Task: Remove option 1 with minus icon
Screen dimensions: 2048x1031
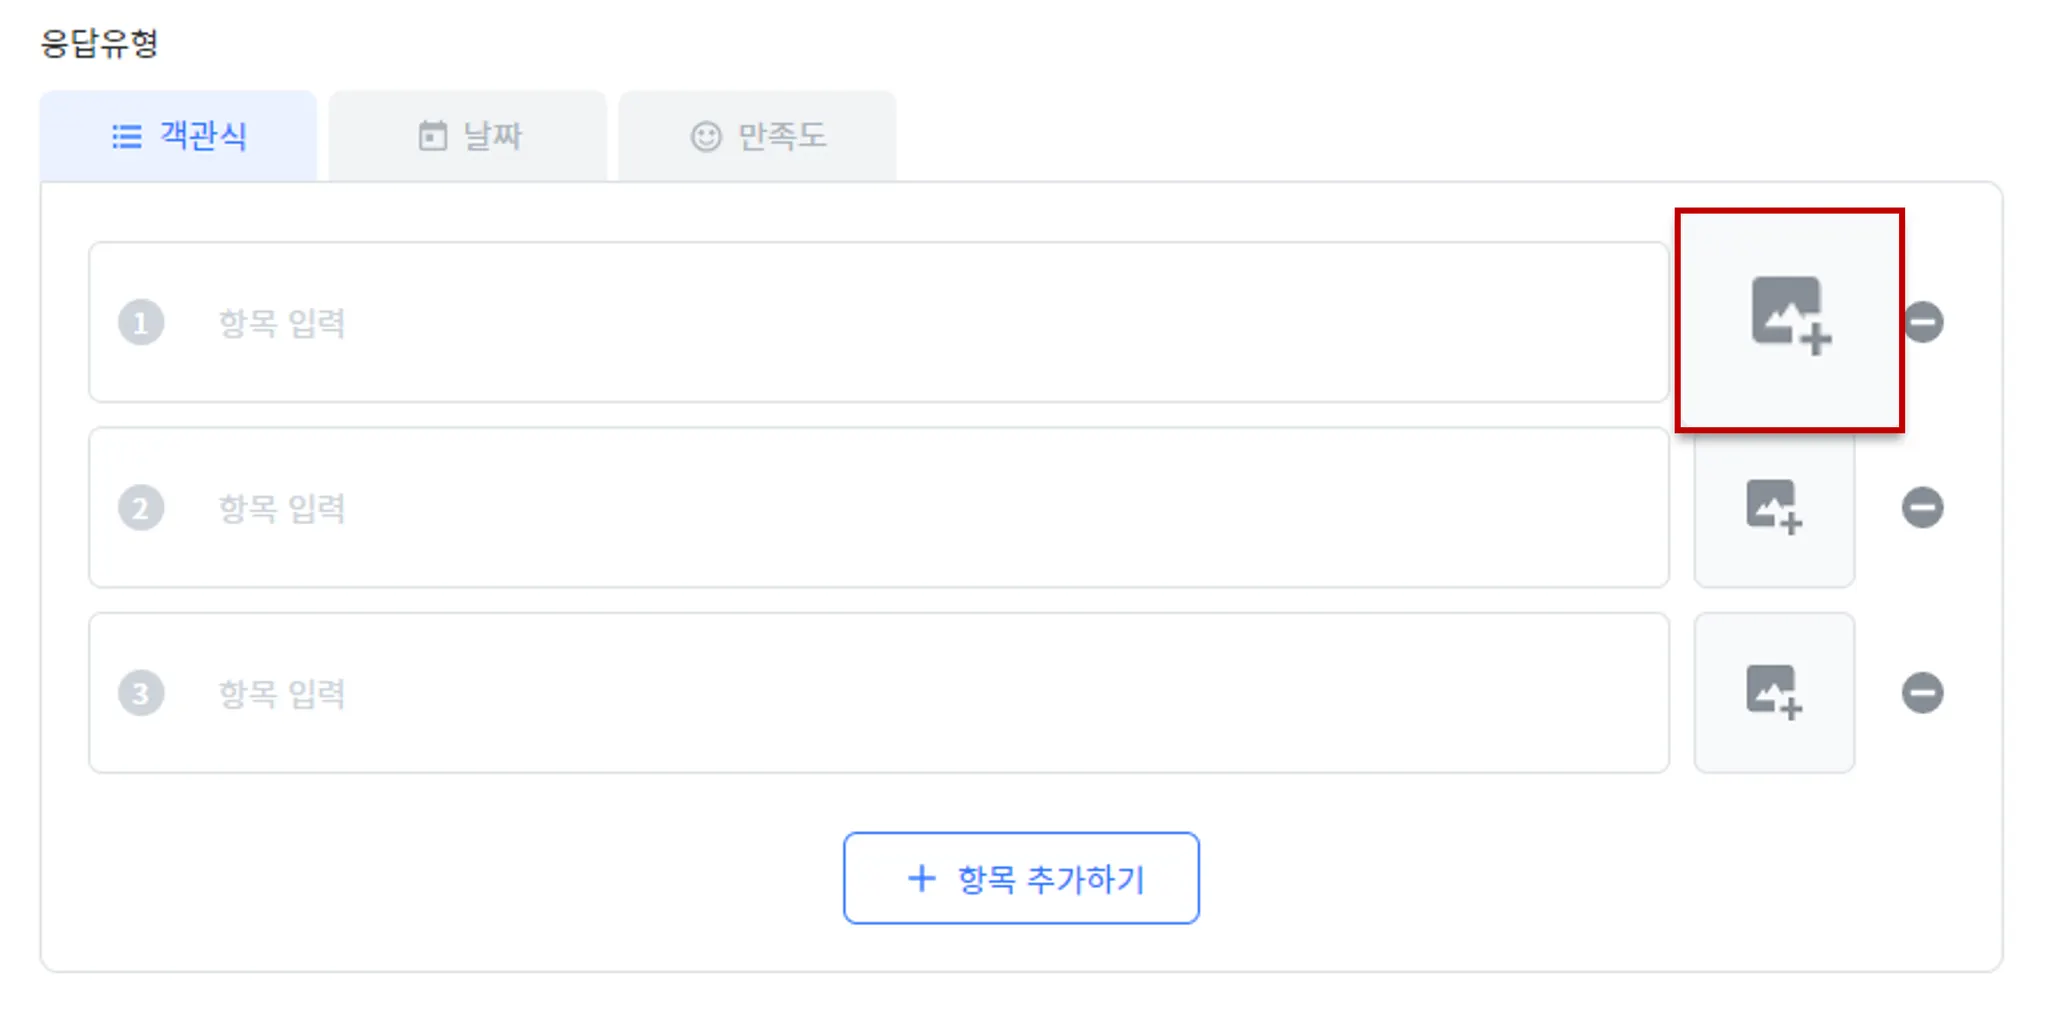Action: (x=1923, y=322)
